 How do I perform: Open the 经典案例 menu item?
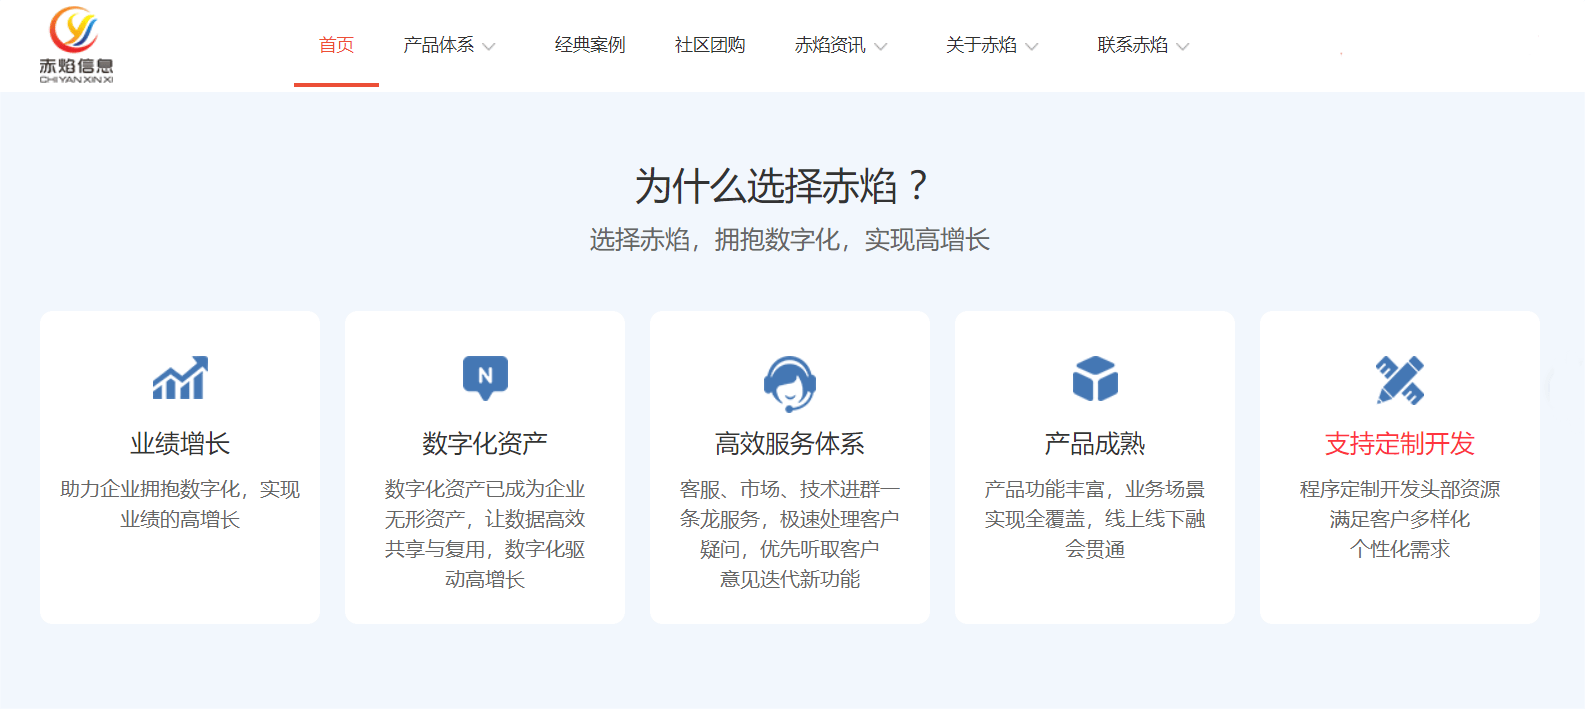tap(590, 45)
